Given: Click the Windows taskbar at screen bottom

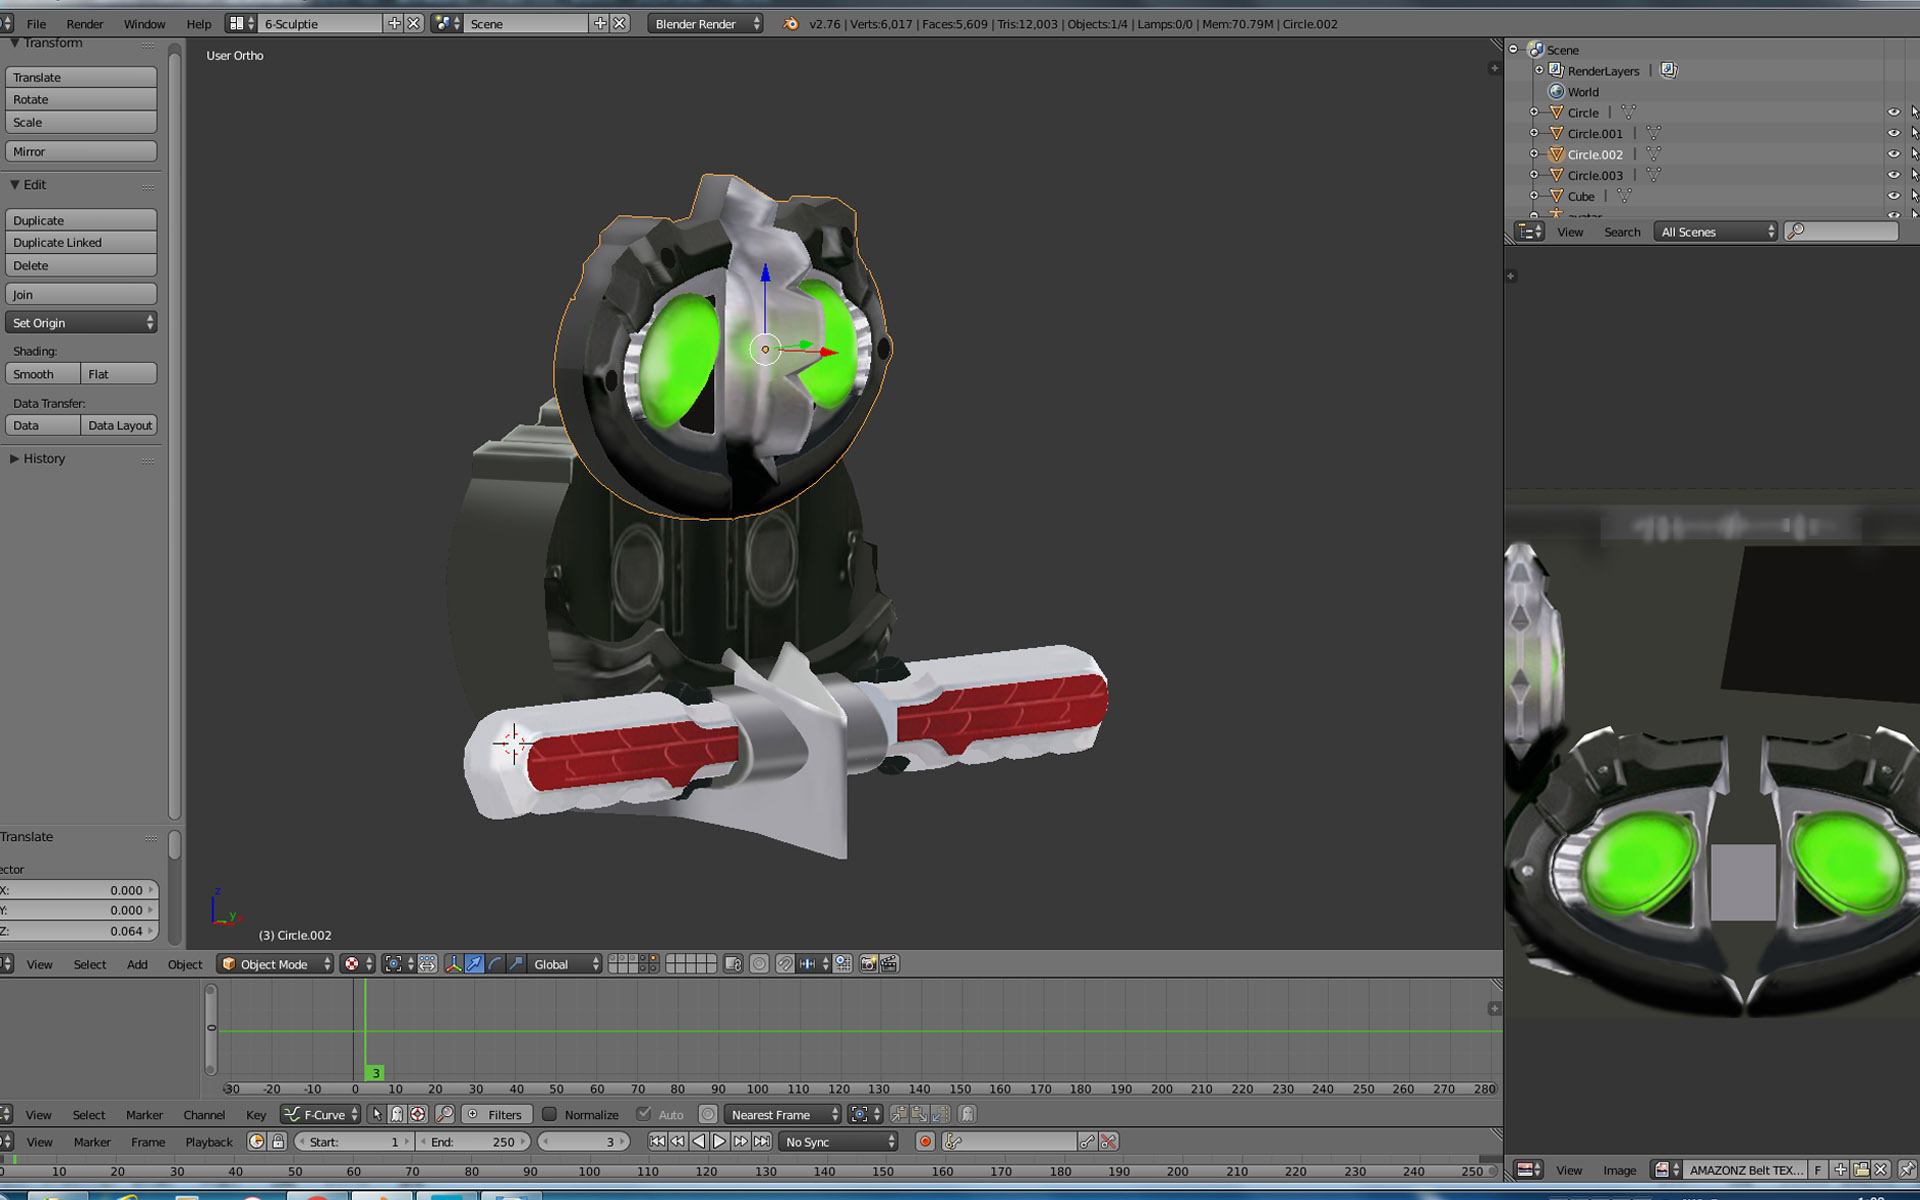Looking at the screenshot, I should (x=960, y=1194).
